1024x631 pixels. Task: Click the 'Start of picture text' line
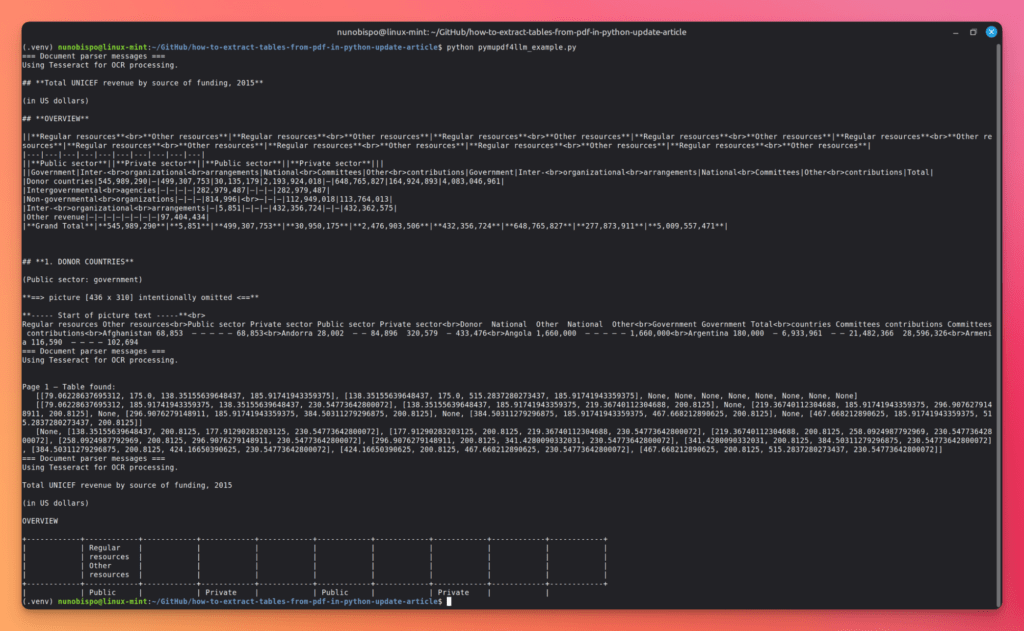coord(114,316)
